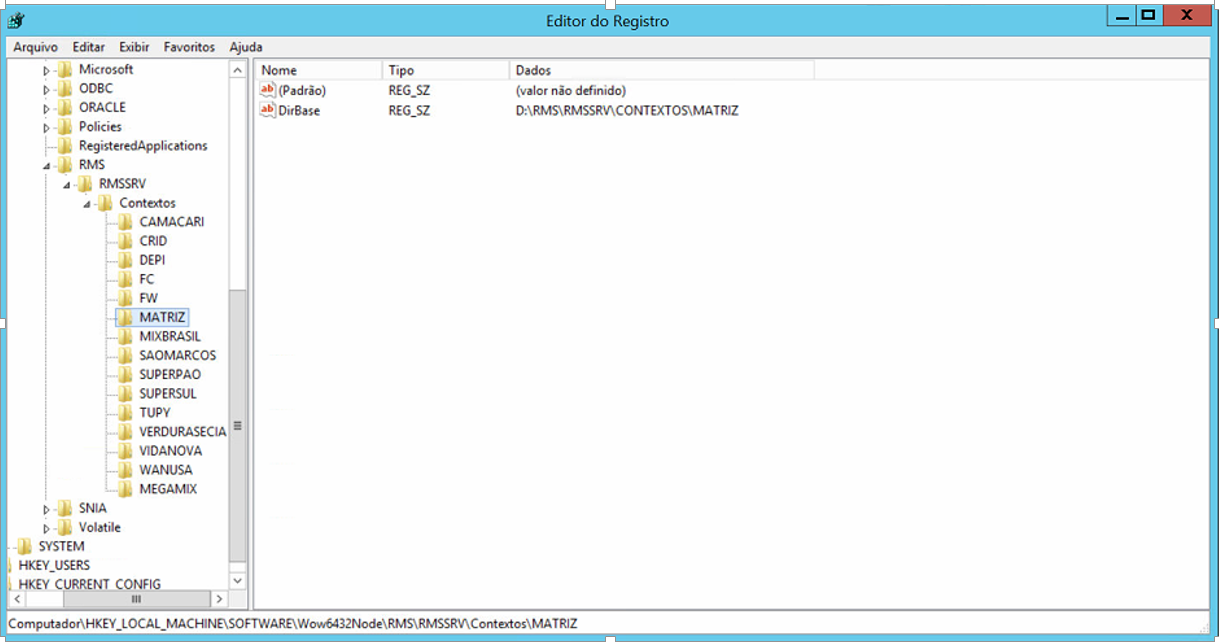Screen dimensions: 1219x642
Task: Select the SYSTEM key label
Action: [x=61, y=546]
